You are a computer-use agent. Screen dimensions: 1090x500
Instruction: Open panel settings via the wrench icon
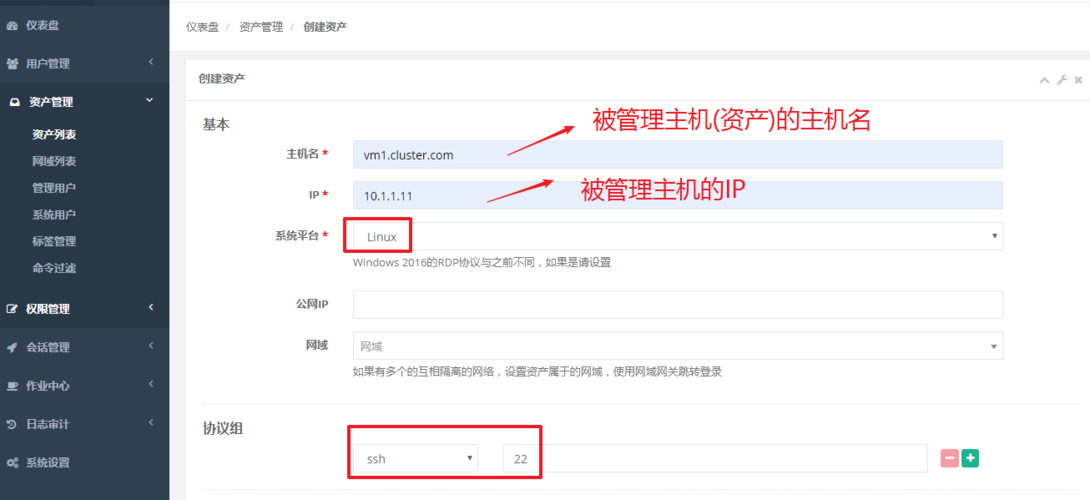tap(1061, 80)
